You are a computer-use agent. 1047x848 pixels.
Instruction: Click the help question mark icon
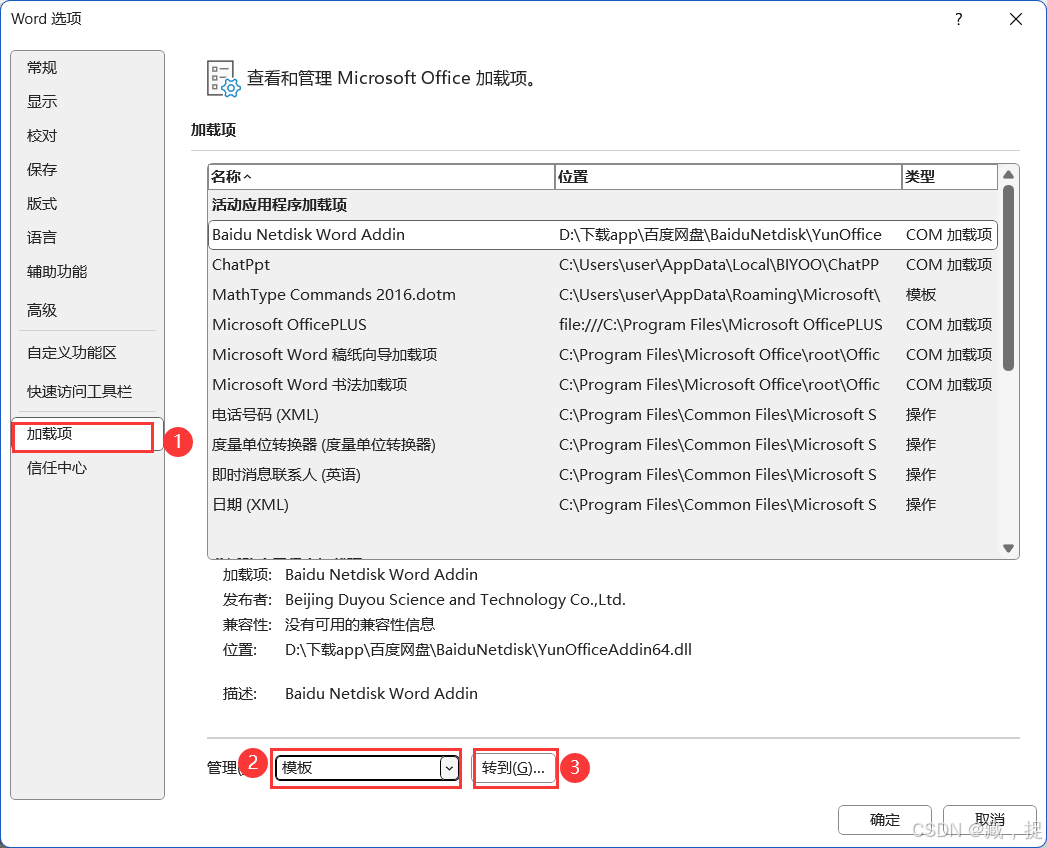[958, 19]
